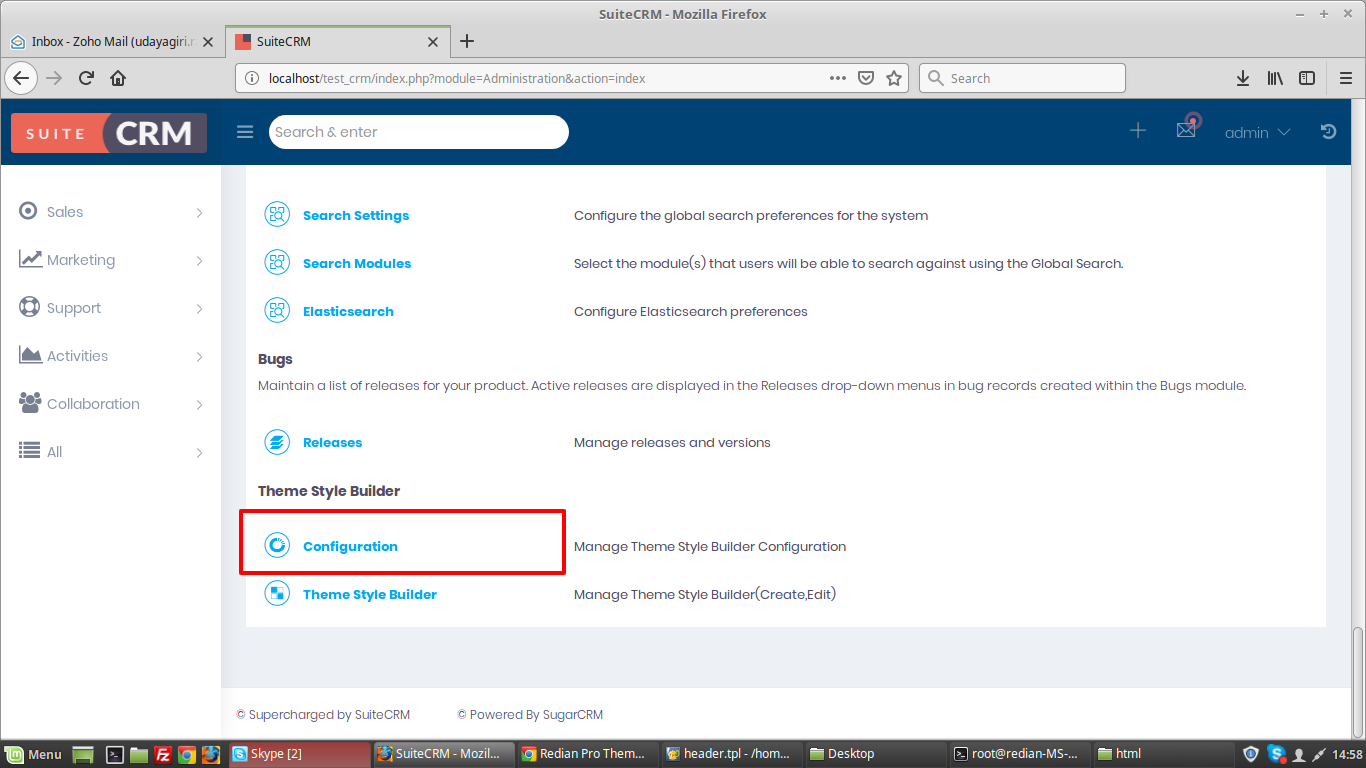Viewport: 1366px width, 768px height.
Task: Open Firefox library icon
Action: click(1275, 78)
